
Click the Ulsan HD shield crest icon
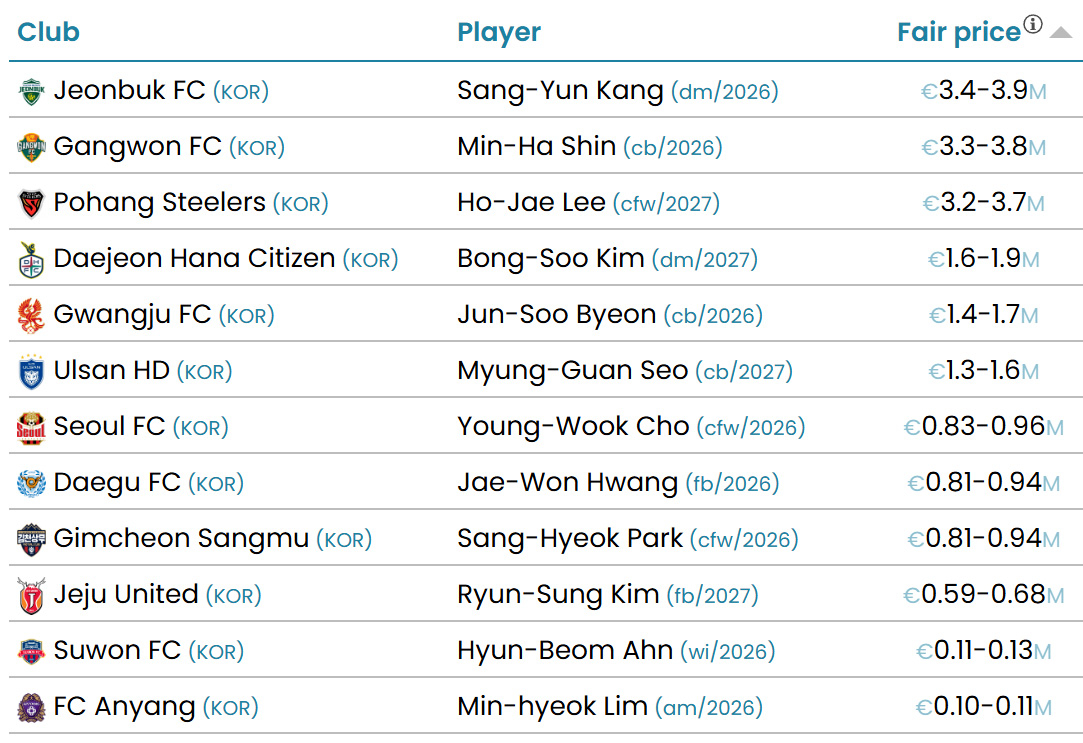point(31,372)
